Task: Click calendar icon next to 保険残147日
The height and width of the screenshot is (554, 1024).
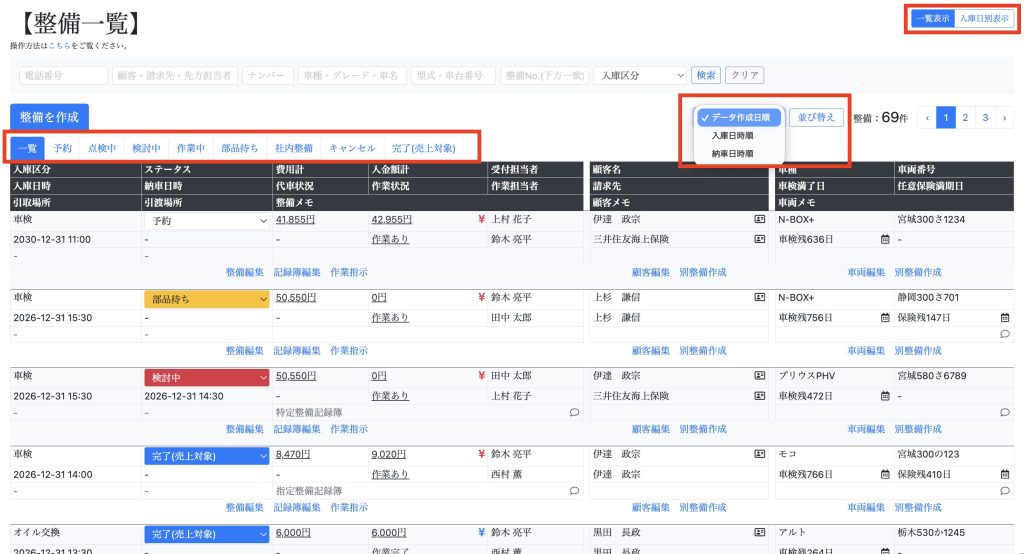Action: [x=1005, y=318]
